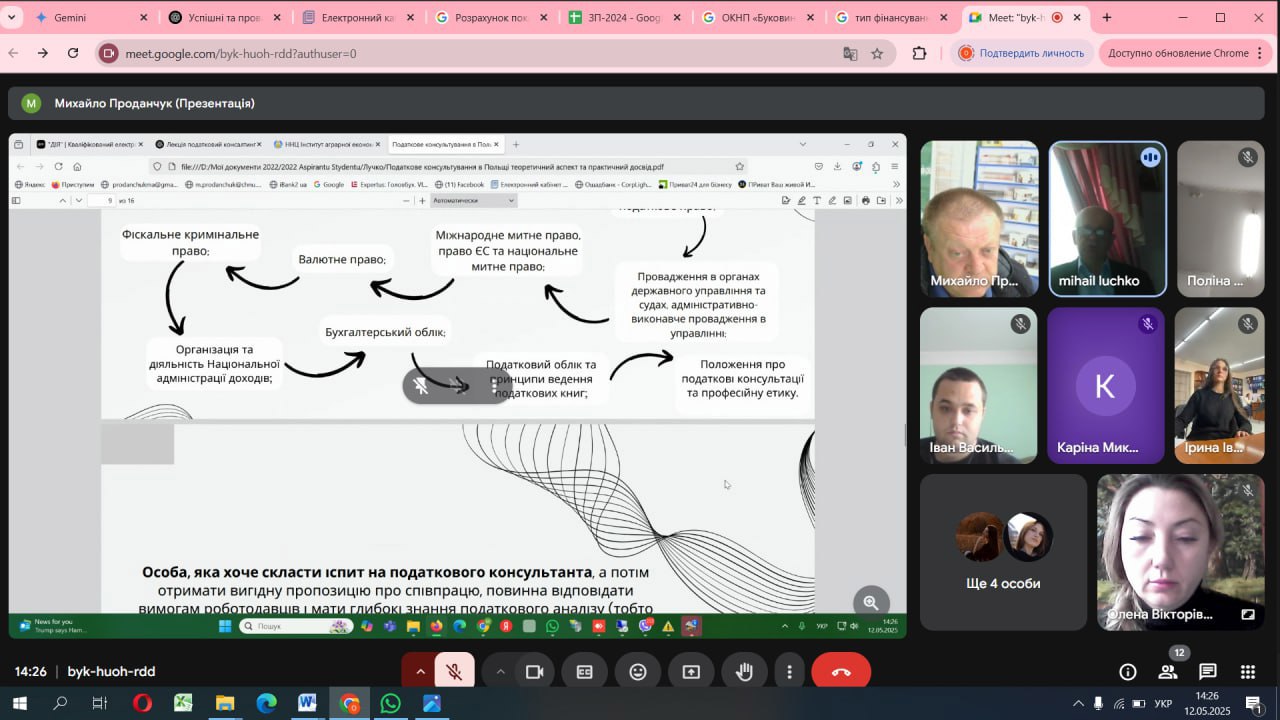Open the in-call chat panel
The height and width of the screenshot is (720, 1280).
(x=1208, y=672)
